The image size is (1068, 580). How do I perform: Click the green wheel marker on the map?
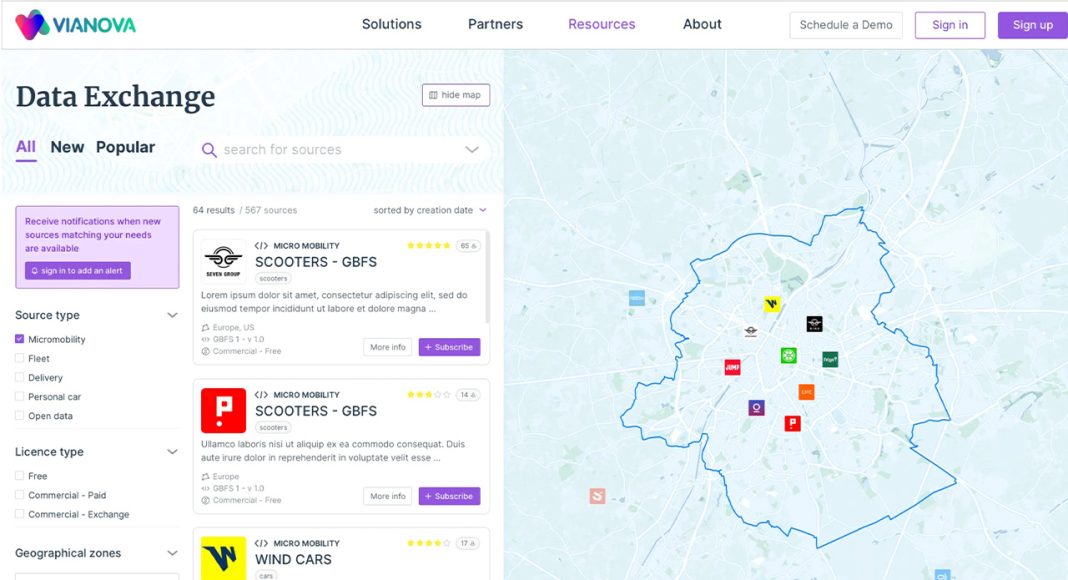tap(789, 355)
